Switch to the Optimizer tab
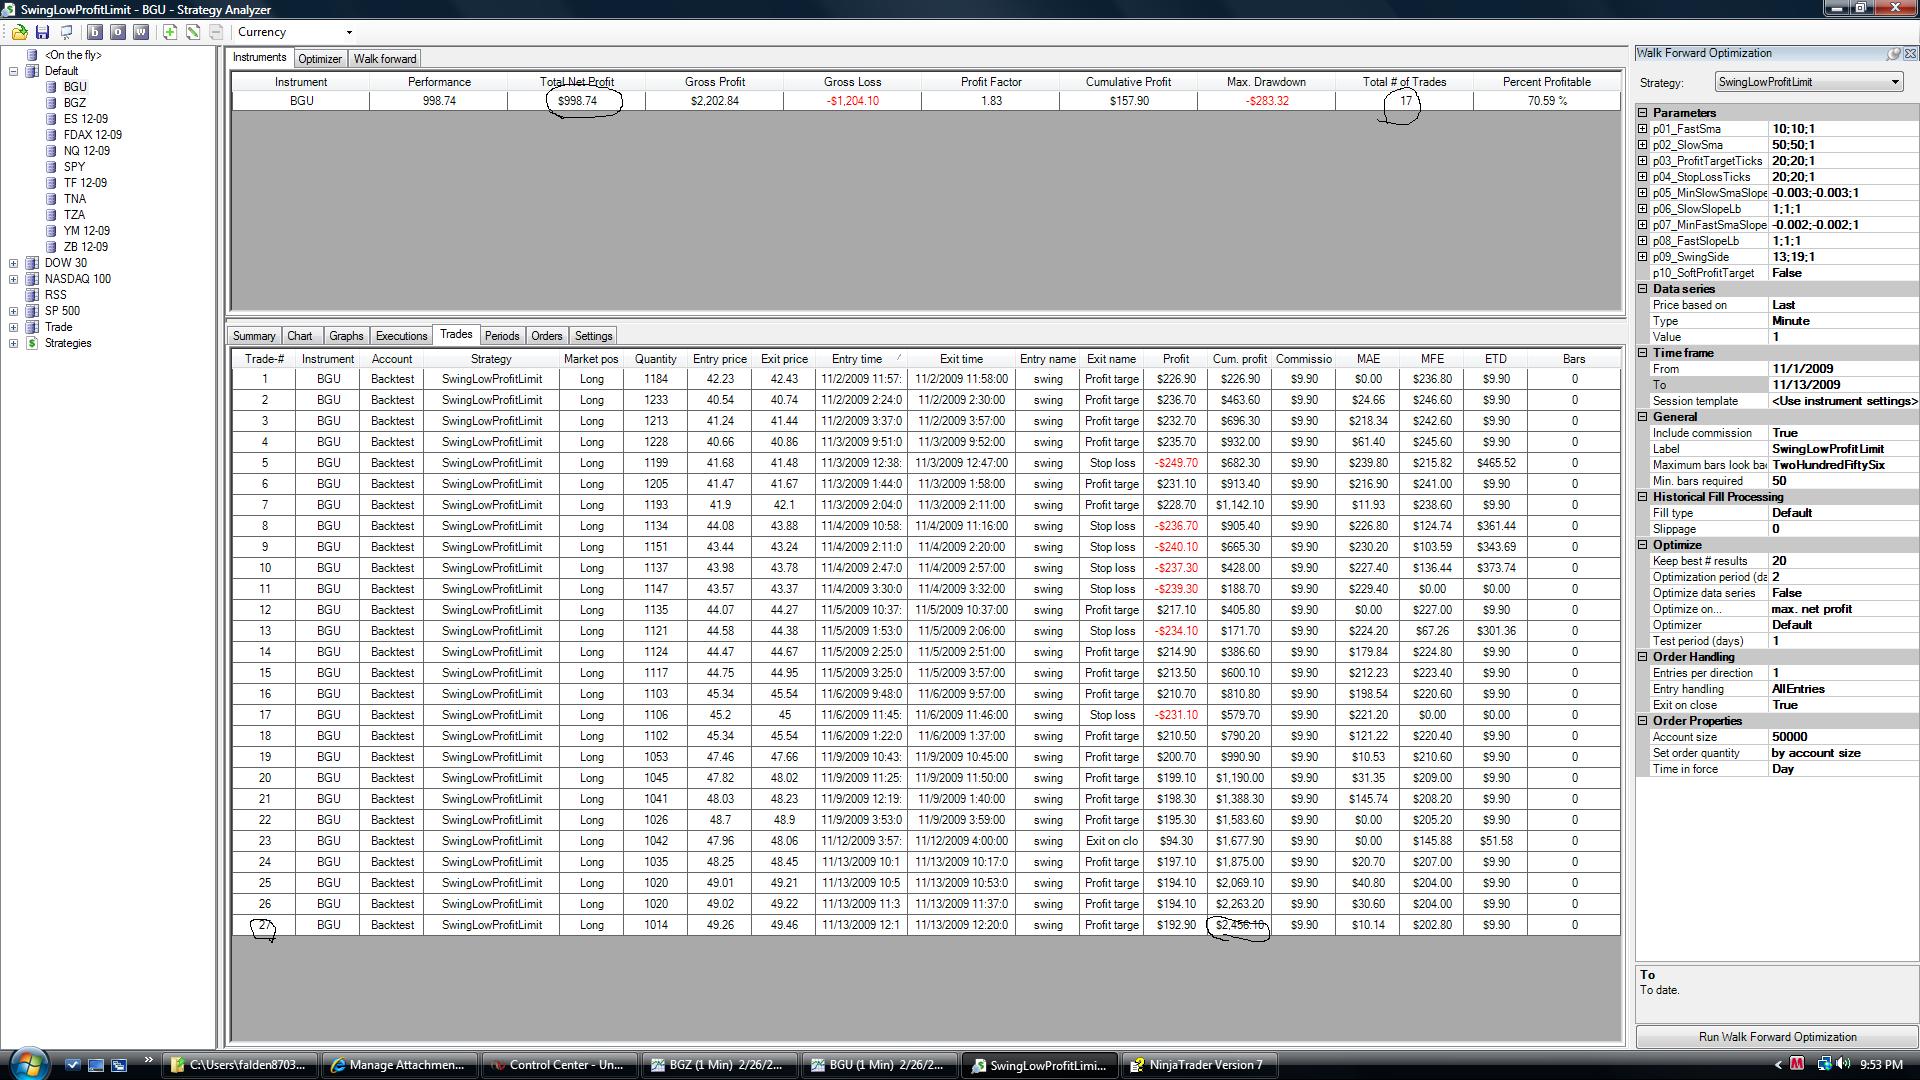The image size is (1920, 1080). [320, 59]
